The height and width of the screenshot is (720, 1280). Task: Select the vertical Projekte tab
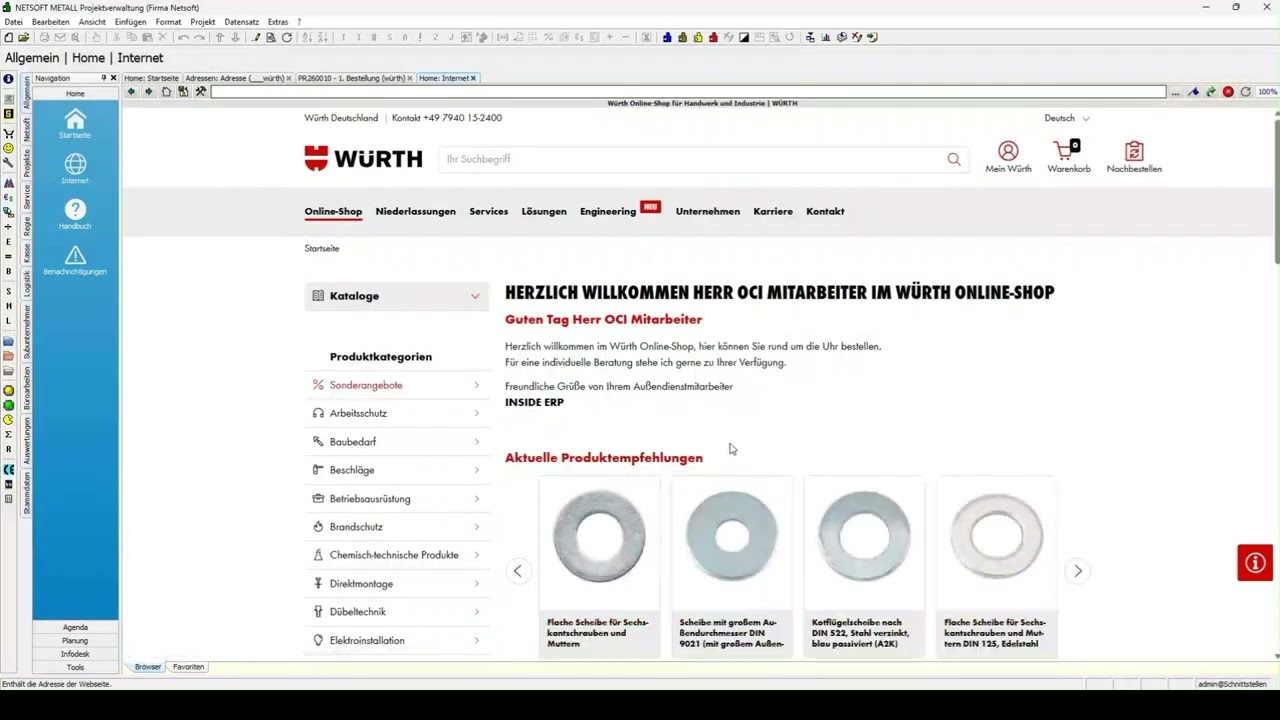point(27,163)
